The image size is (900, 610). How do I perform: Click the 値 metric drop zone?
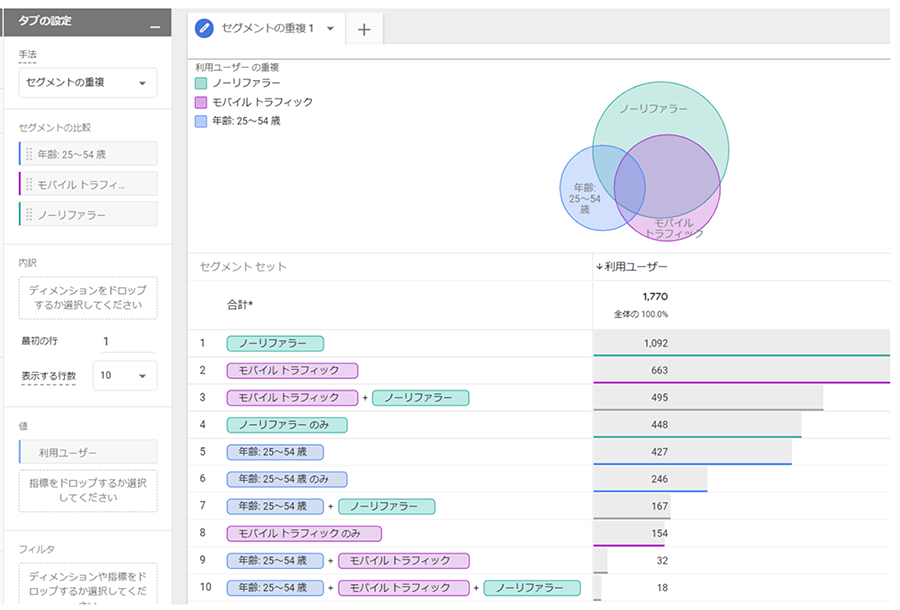(x=88, y=491)
